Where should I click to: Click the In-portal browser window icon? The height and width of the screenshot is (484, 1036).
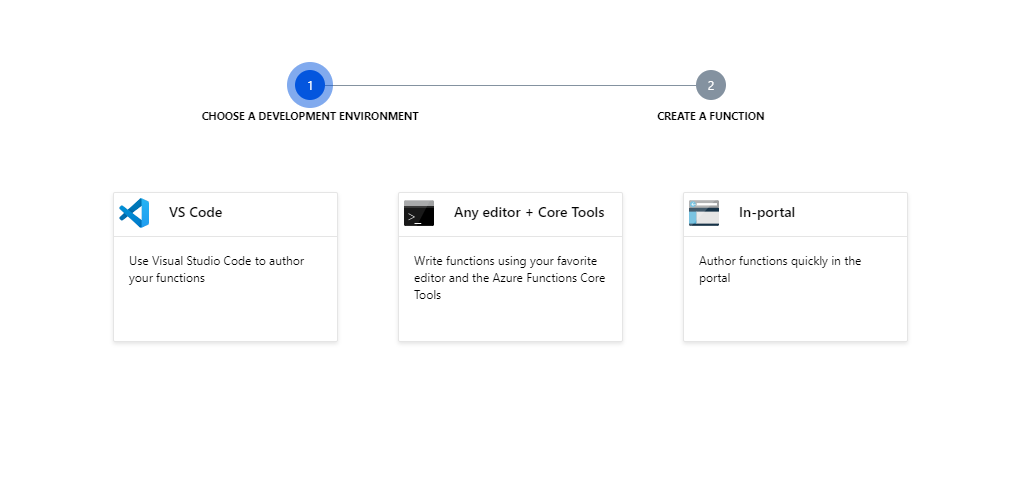(x=704, y=213)
